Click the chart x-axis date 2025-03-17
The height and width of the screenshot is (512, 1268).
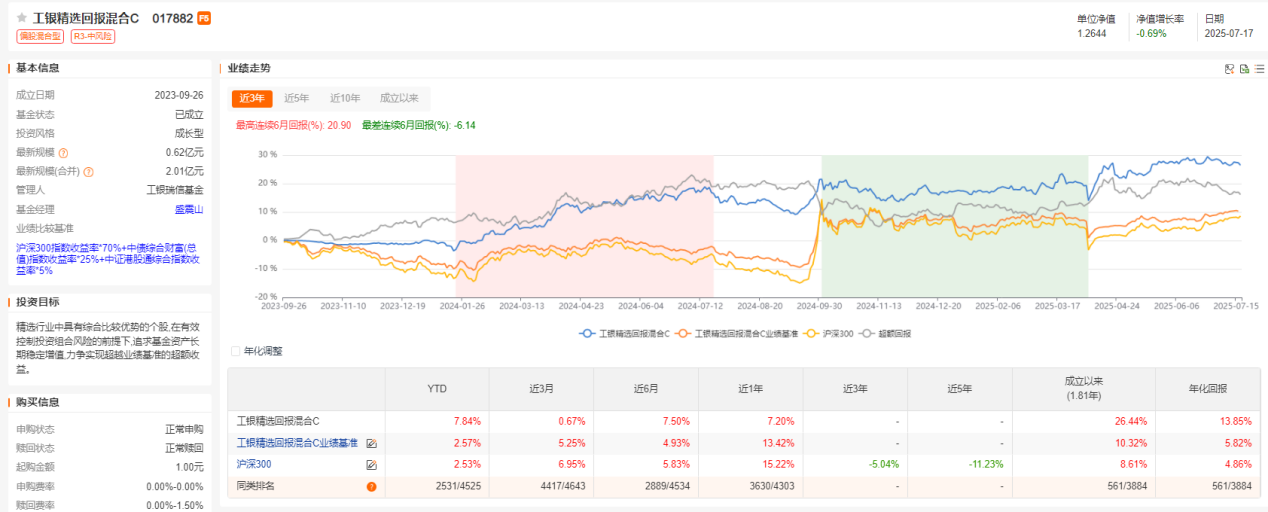[1057, 306]
